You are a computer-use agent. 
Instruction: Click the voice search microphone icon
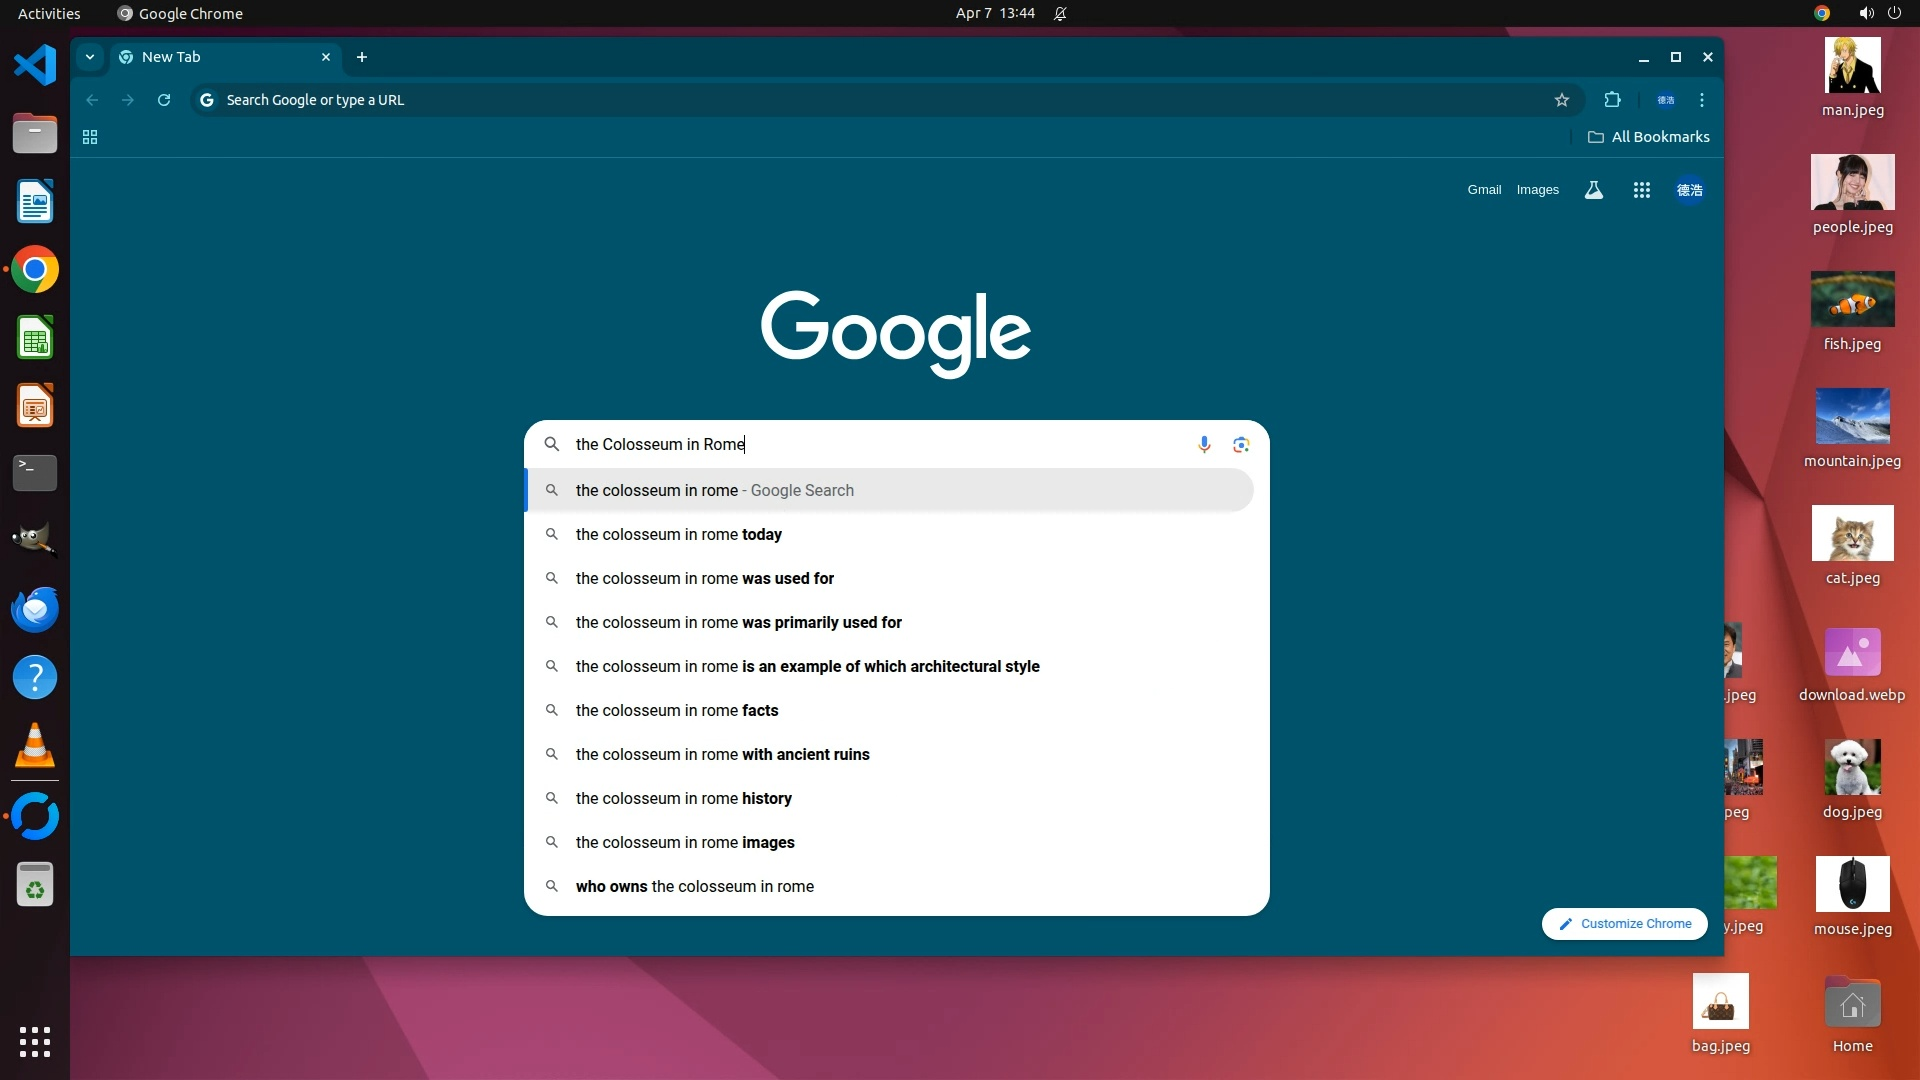tap(1204, 444)
